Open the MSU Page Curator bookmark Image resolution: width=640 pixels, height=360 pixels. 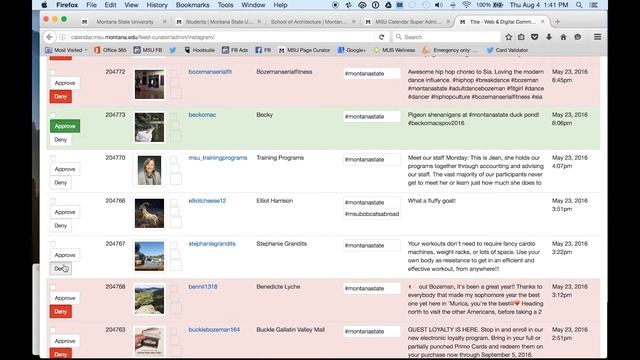[304, 50]
